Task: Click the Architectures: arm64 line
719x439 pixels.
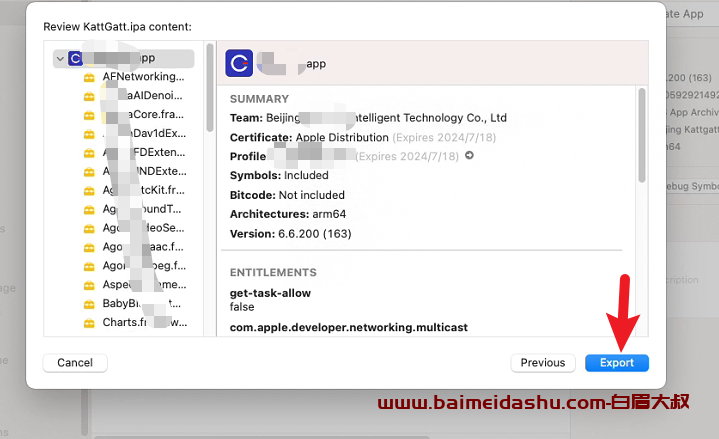Action: point(288,214)
